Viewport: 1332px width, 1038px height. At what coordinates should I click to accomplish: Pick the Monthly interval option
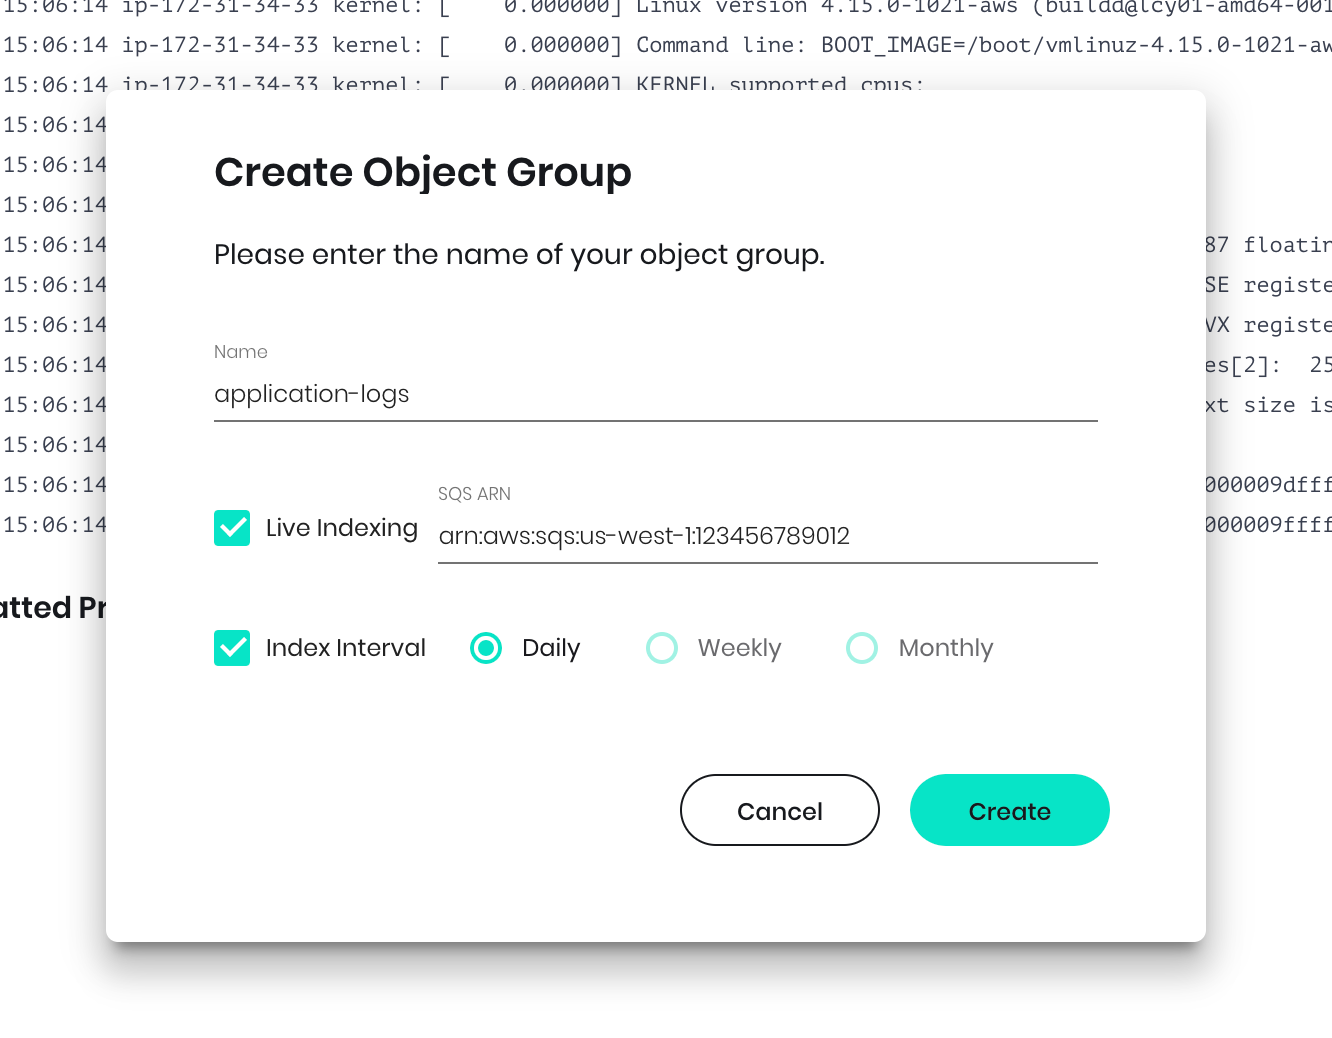(862, 648)
